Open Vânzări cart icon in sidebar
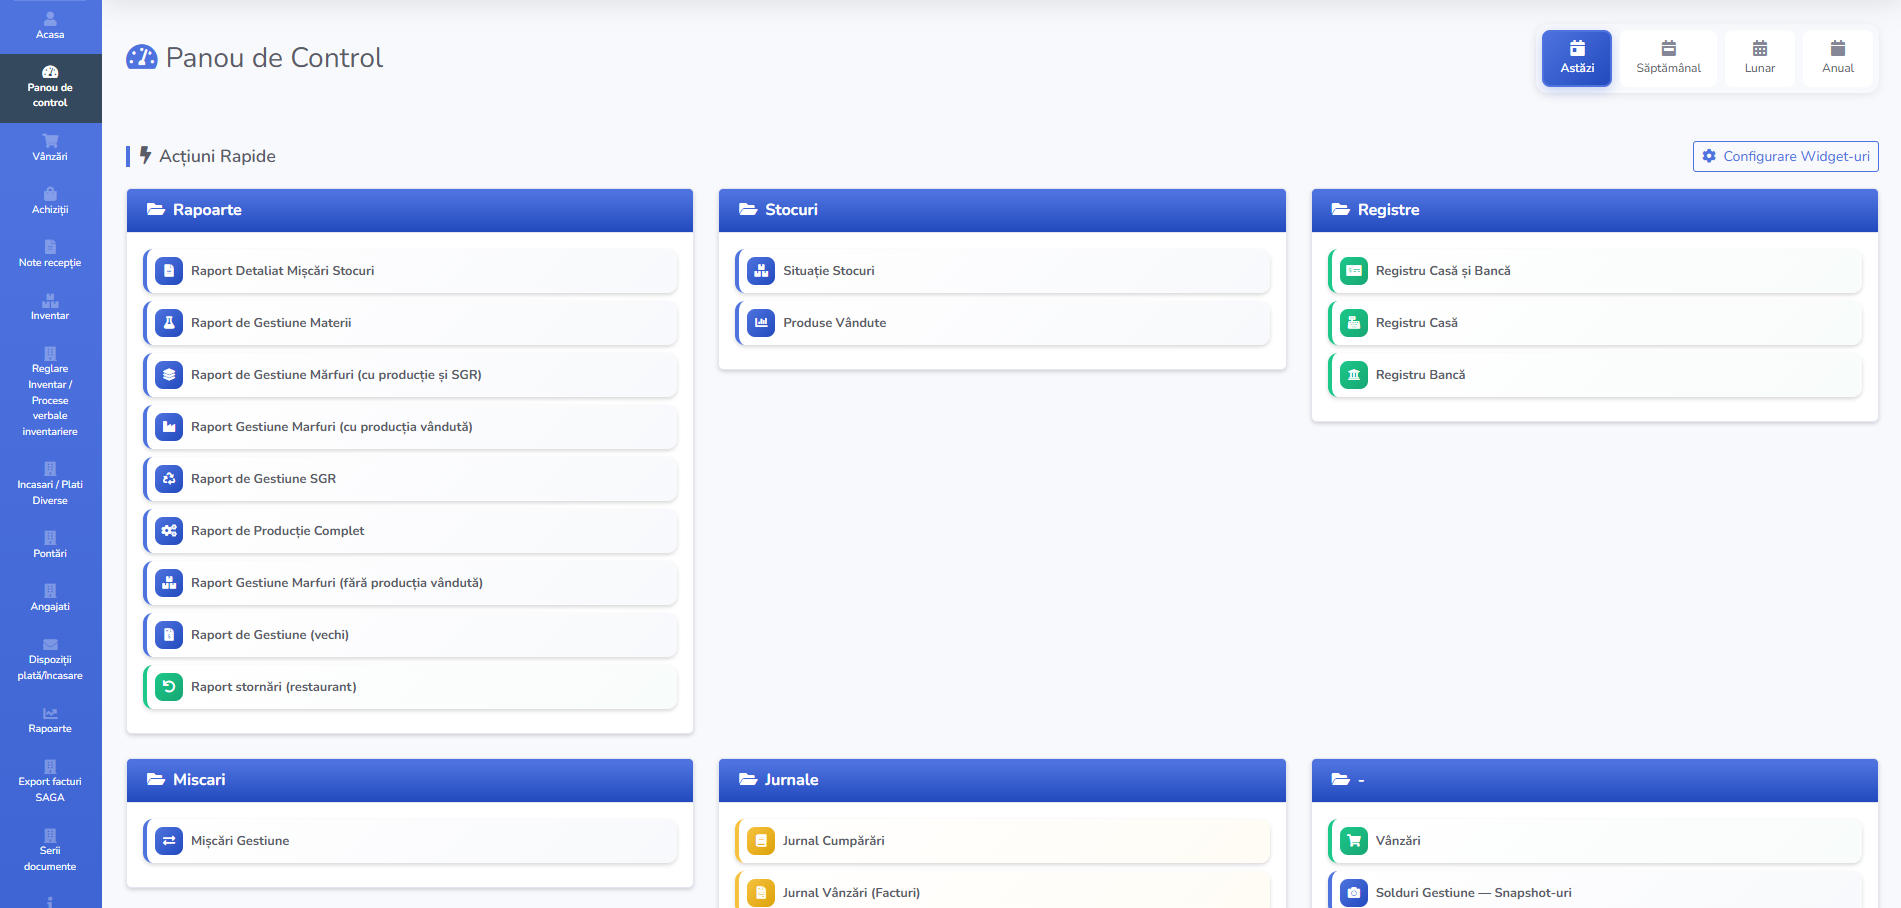The height and width of the screenshot is (908, 1901). click(50, 140)
